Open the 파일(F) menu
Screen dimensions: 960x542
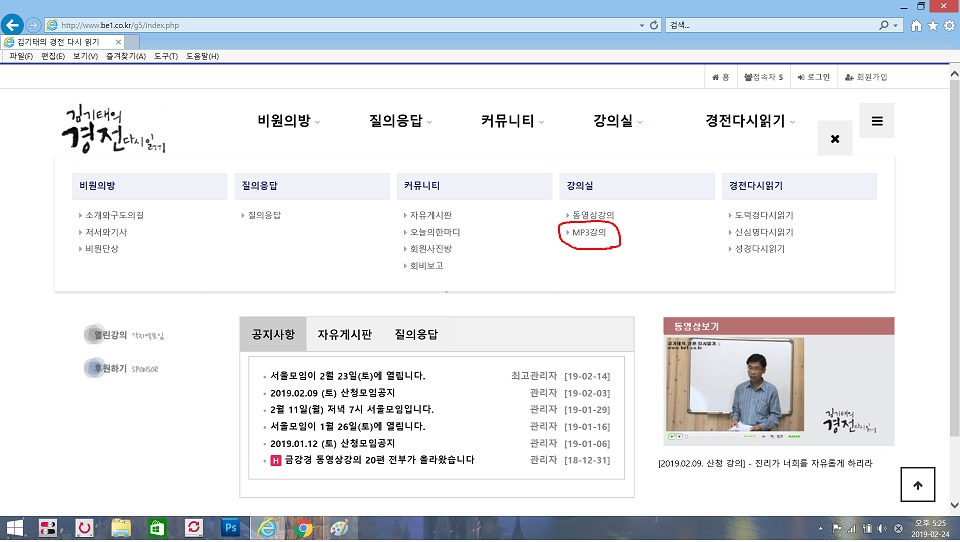pos(21,56)
